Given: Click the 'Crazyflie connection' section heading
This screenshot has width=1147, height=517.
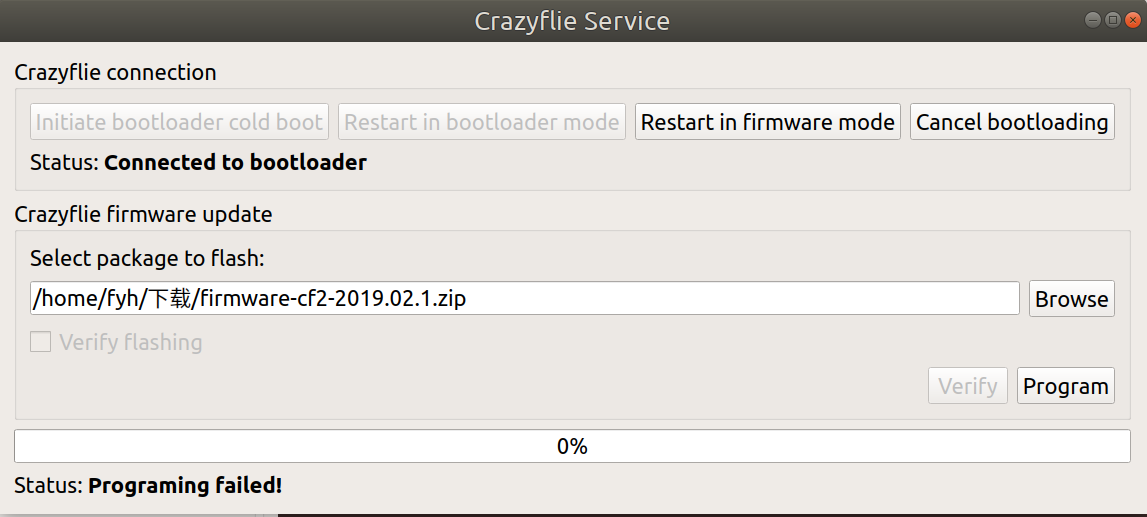Looking at the screenshot, I should pyautogui.click(x=115, y=72).
